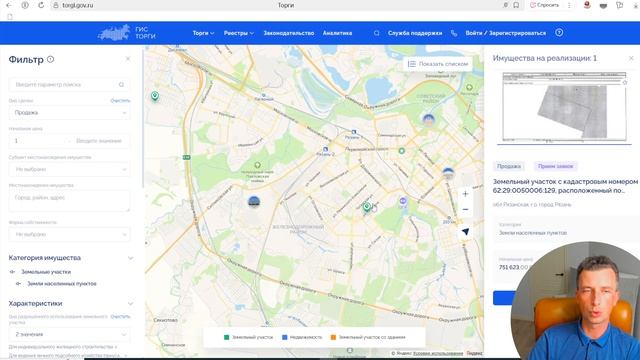This screenshot has height=360, width=640.
Task: Open the 2 значения dropdown
Action: [69, 334]
